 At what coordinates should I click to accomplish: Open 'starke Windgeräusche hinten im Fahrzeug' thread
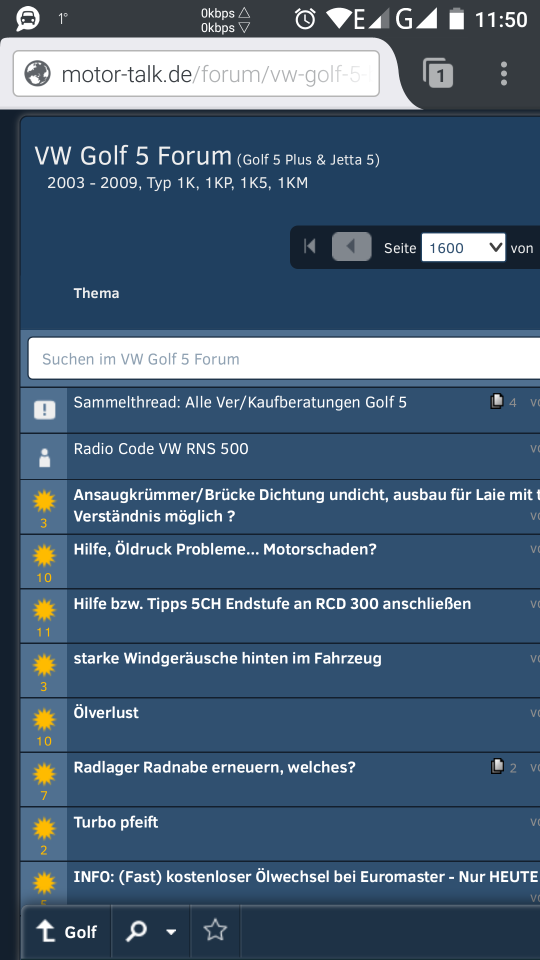tap(227, 658)
